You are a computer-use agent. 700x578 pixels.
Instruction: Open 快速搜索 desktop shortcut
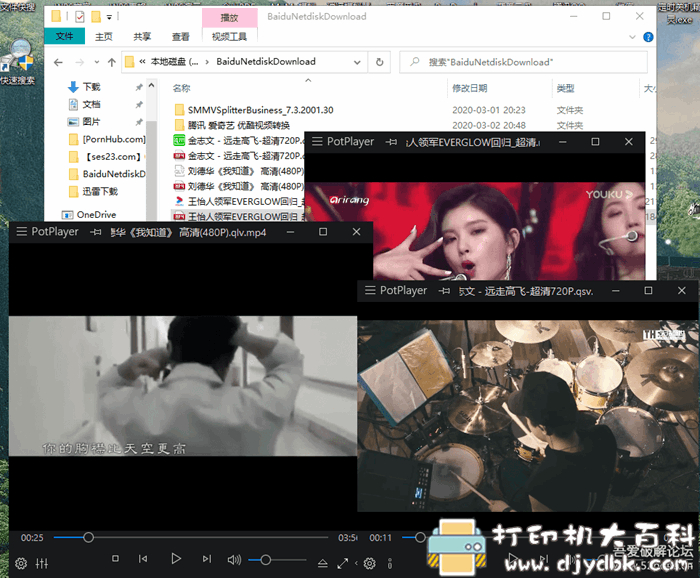pos(18,62)
